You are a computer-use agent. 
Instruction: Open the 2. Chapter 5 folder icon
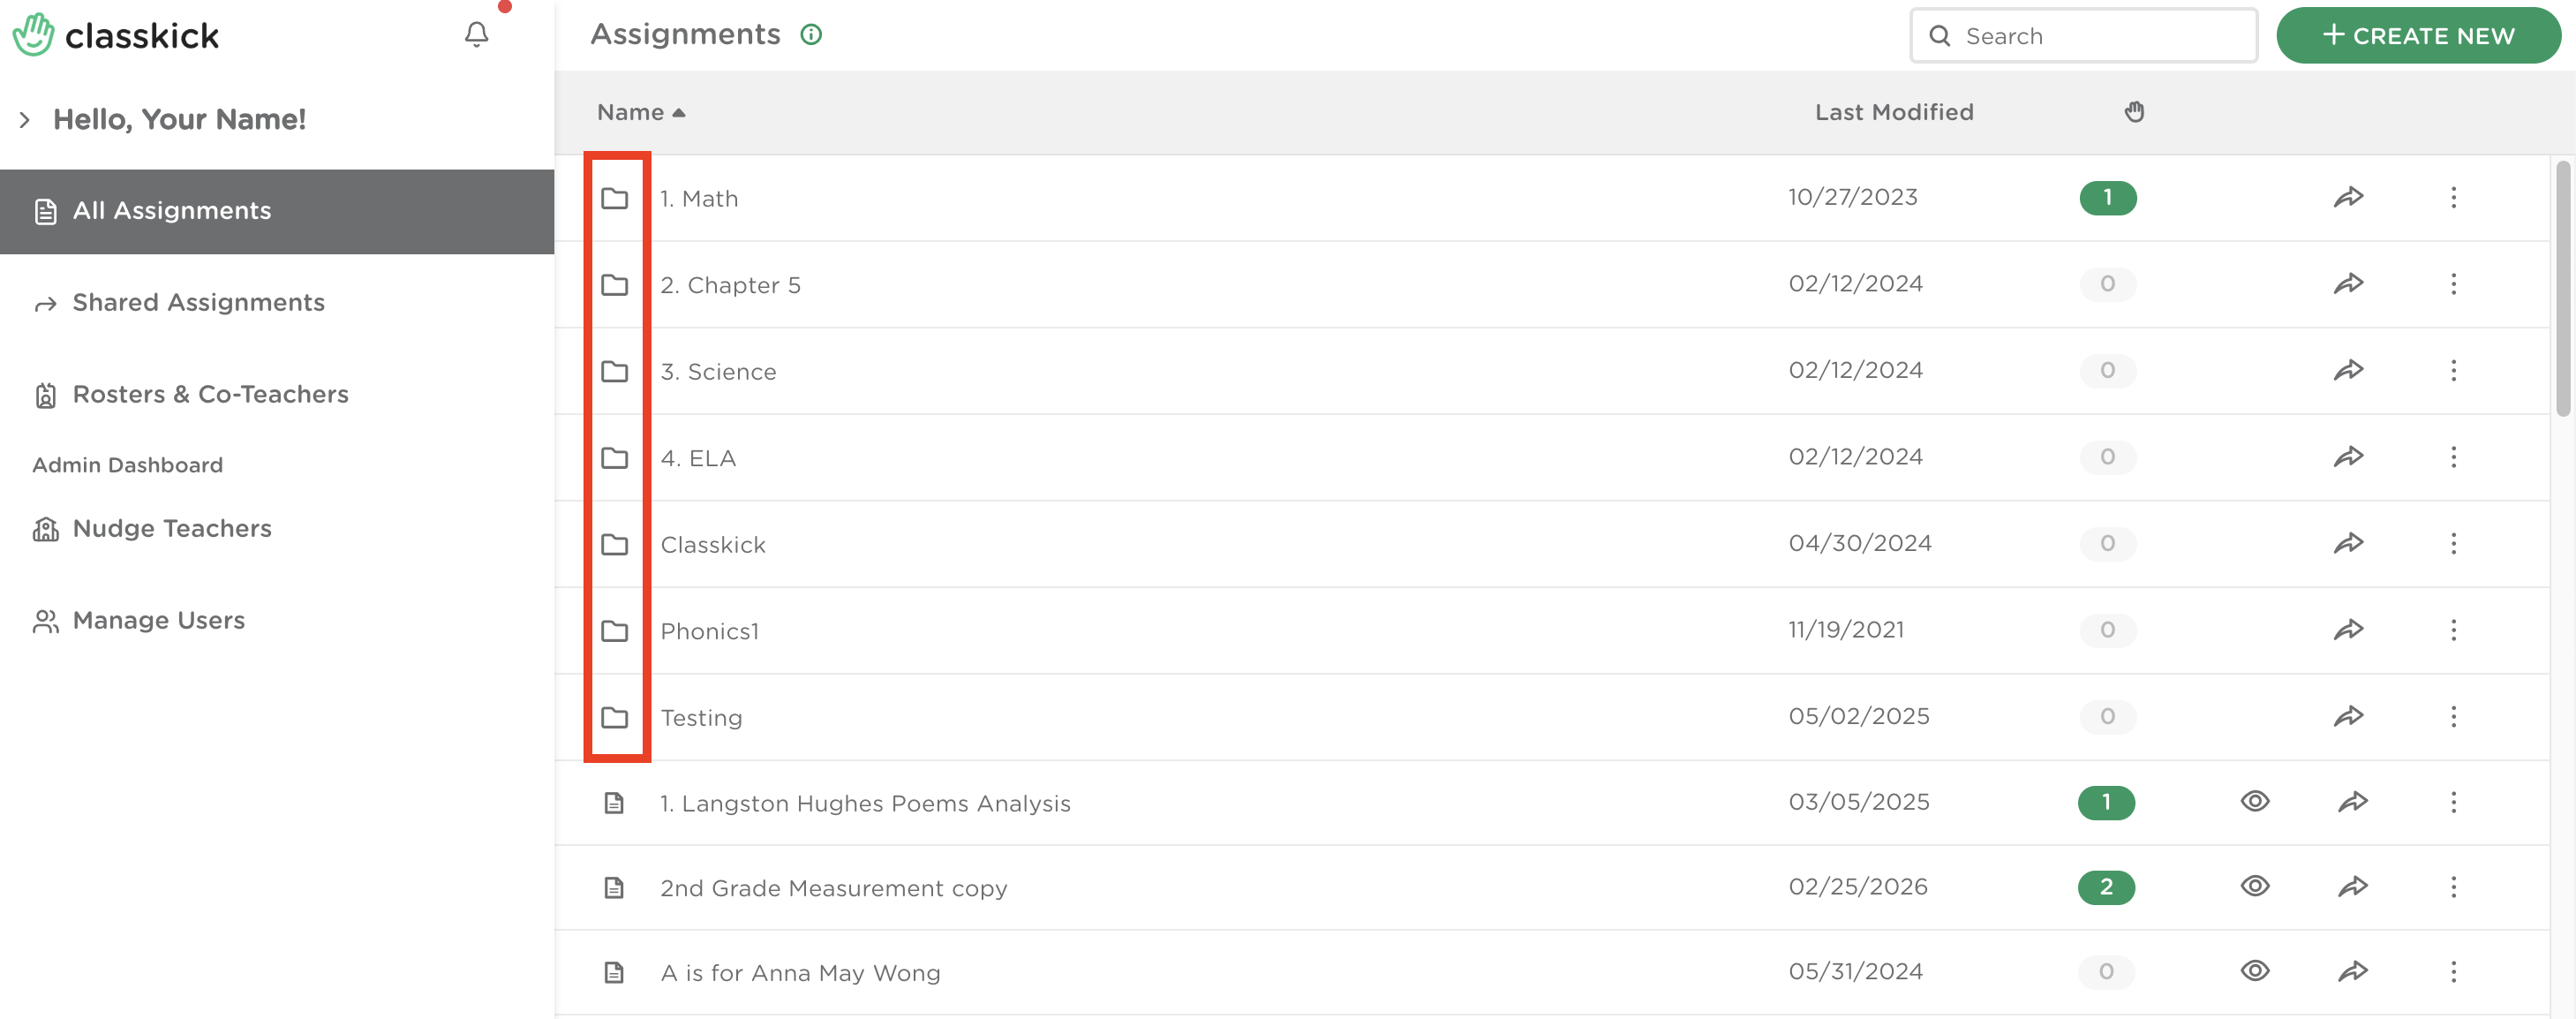pos(615,285)
